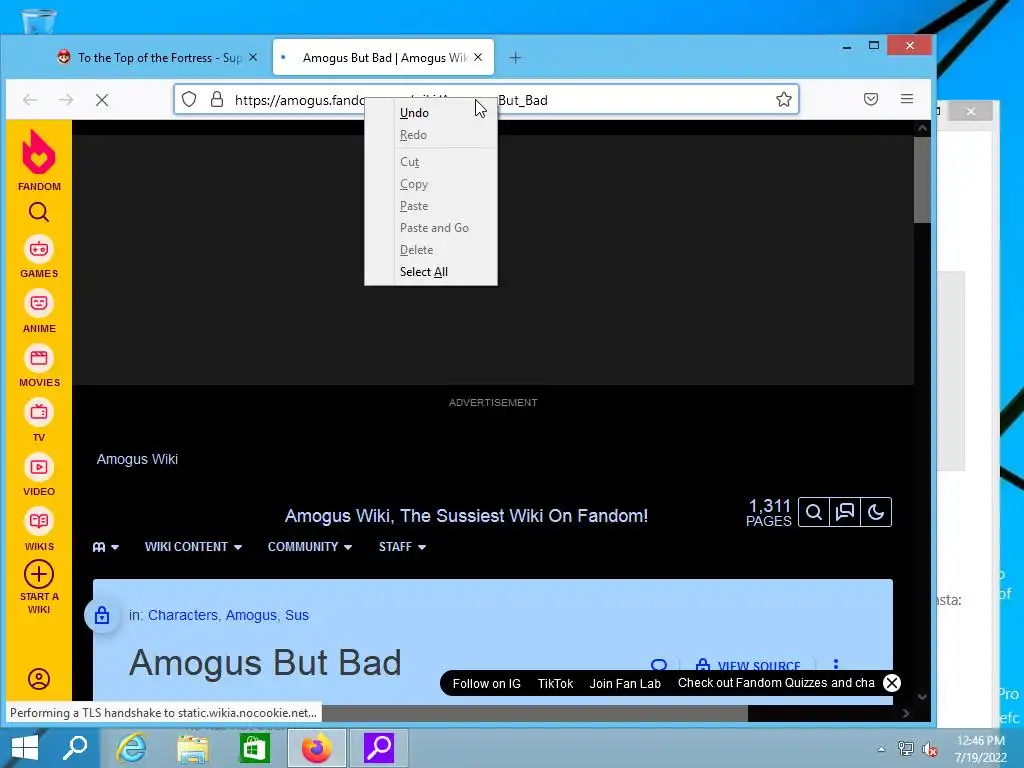Open the Wikis section icon
Viewport: 1024px width, 768px height.
point(39,521)
